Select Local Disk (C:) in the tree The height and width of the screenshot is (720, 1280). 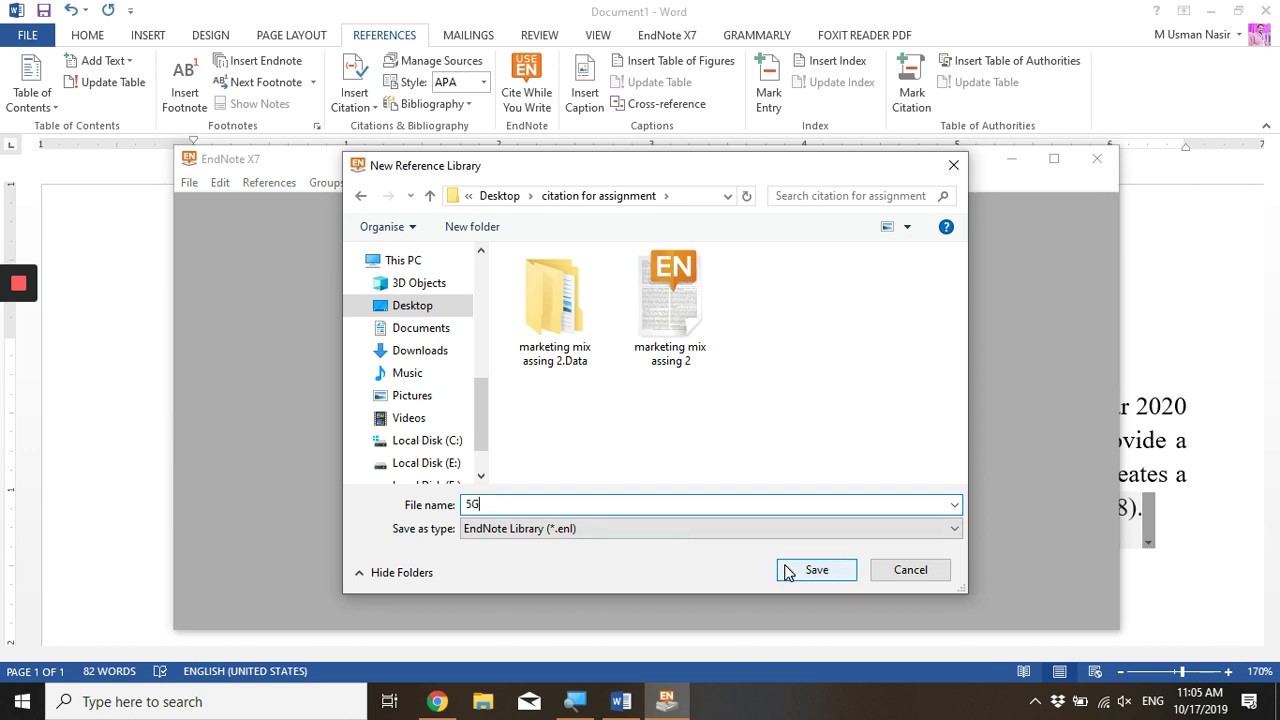[x=427, y=440]
